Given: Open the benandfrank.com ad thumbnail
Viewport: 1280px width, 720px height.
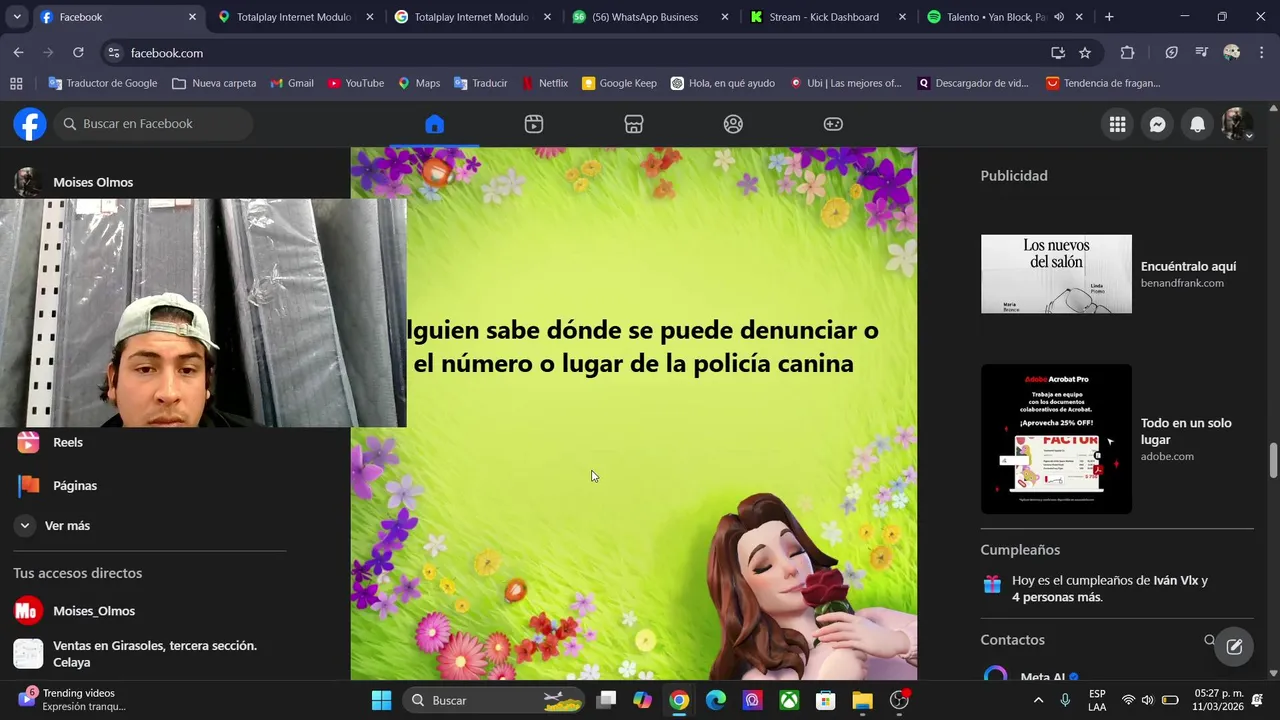Looking at the screenshot, I should (1056, 274).
